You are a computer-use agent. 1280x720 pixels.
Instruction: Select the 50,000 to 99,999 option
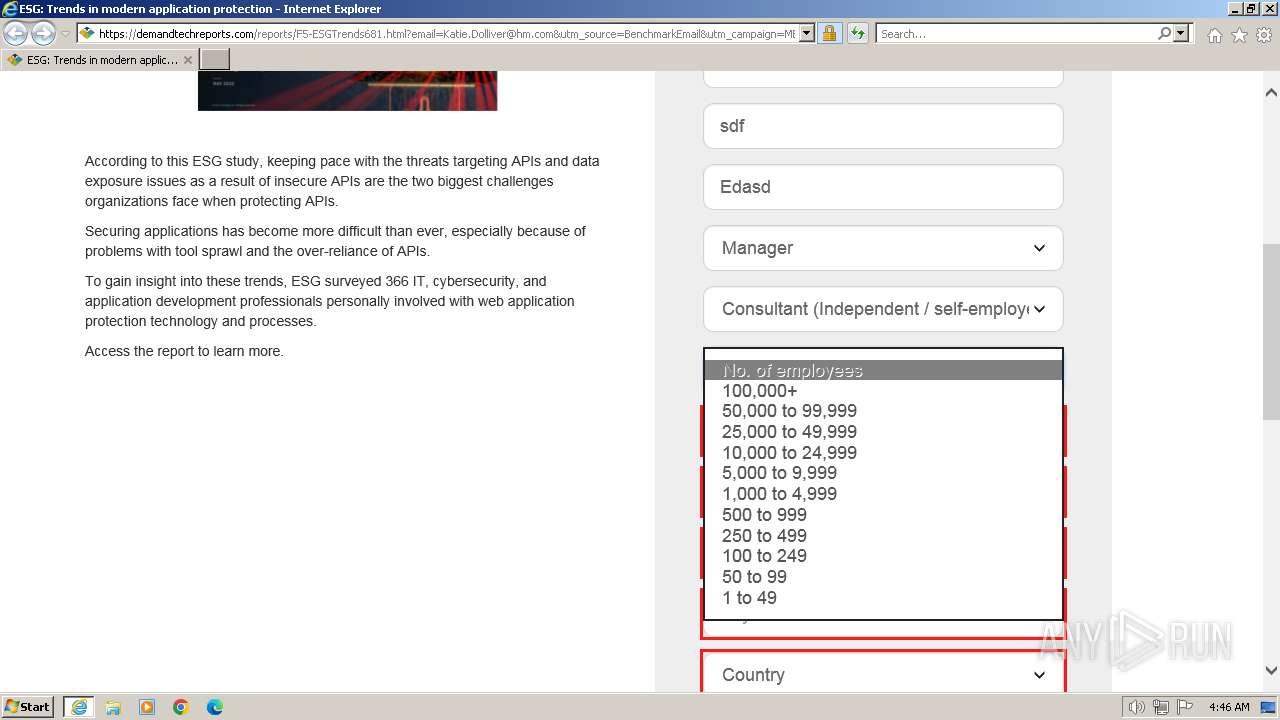tap(883, 411)
